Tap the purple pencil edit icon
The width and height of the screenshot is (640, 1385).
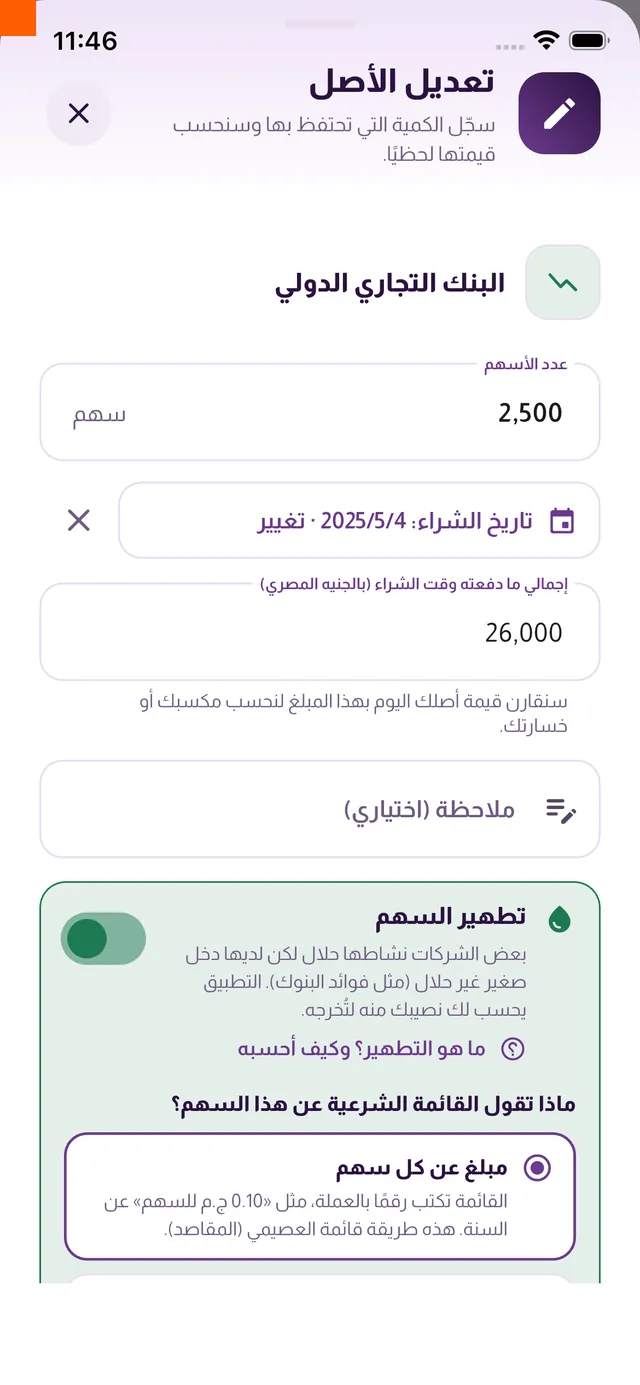560,113
